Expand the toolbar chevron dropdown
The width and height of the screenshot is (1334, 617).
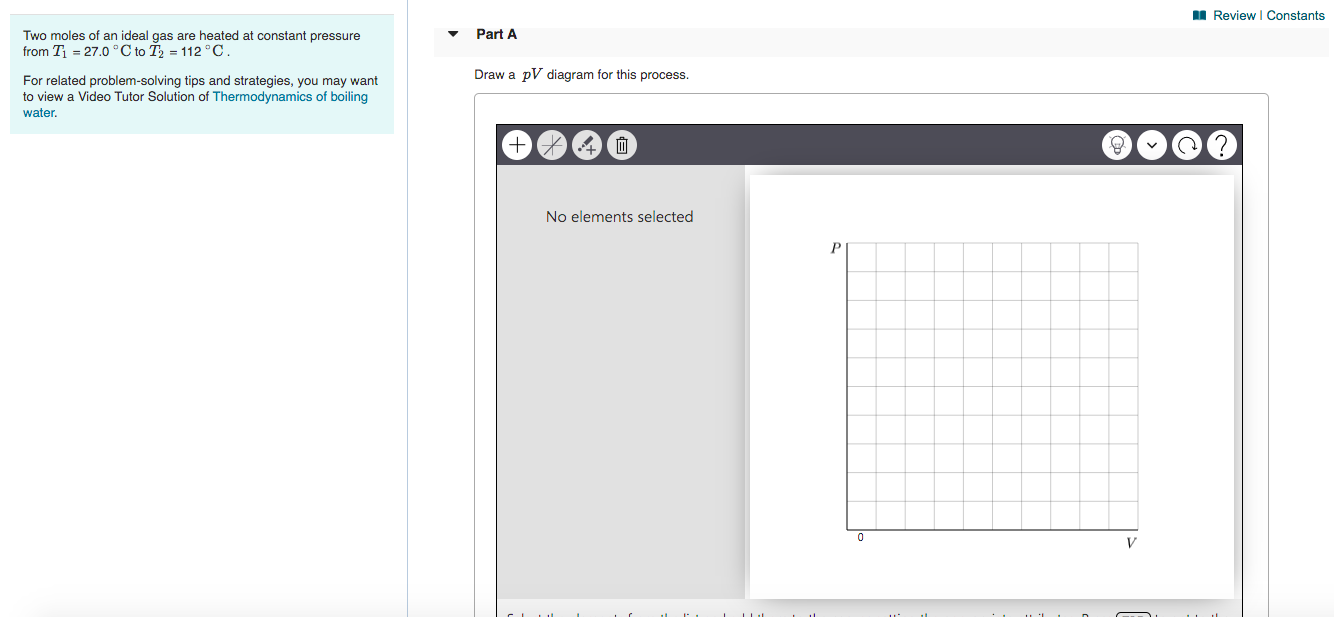coord(1152,146)
